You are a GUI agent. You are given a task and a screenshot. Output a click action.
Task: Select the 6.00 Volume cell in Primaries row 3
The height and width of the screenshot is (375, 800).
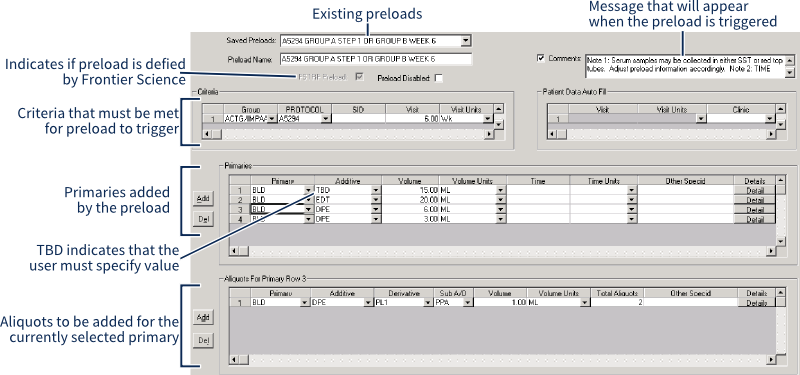[x=410, y=209]
